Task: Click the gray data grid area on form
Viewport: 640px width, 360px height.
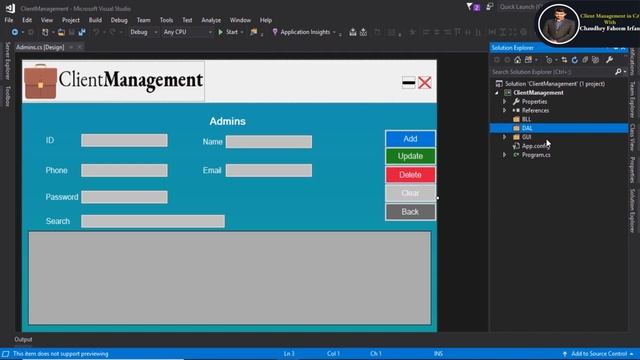Action: coord(229,278)
